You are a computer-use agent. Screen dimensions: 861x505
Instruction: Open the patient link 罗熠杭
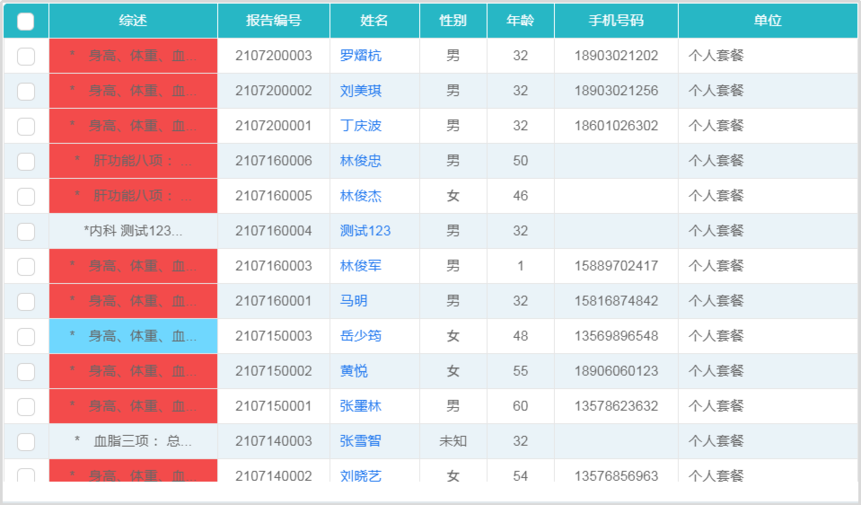[360, 55]
